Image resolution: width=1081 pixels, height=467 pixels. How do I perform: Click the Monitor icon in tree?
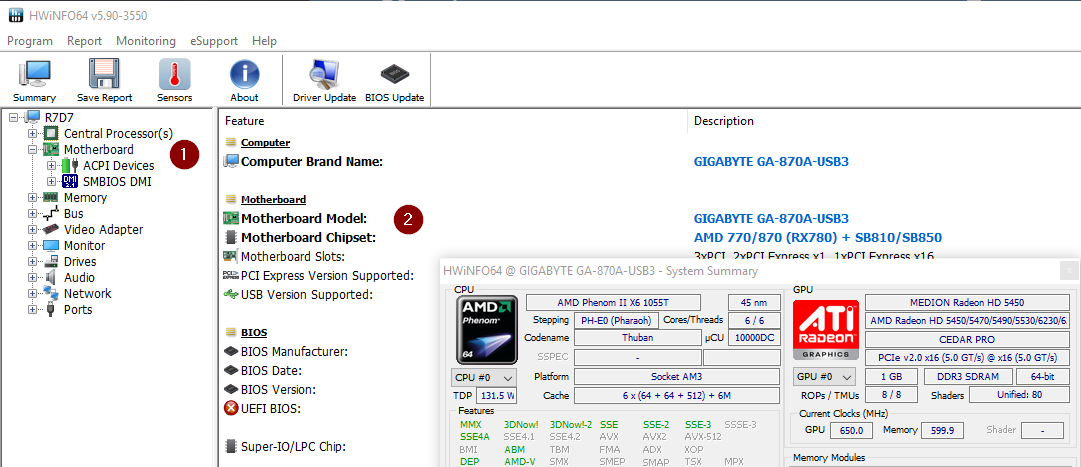click(x=51, y=246)
